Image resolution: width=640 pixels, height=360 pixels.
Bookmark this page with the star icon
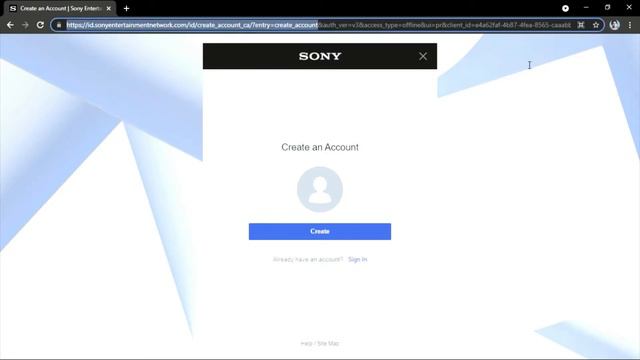(x=596, y=25)
